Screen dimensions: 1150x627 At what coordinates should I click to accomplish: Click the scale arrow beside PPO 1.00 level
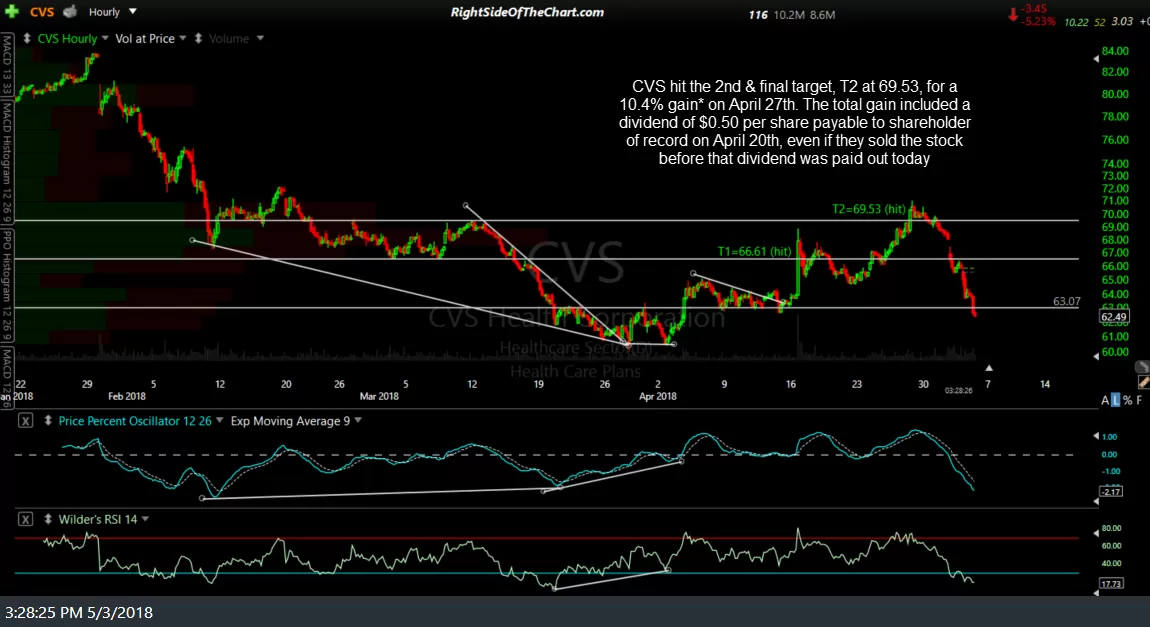tap(1096, 436)
